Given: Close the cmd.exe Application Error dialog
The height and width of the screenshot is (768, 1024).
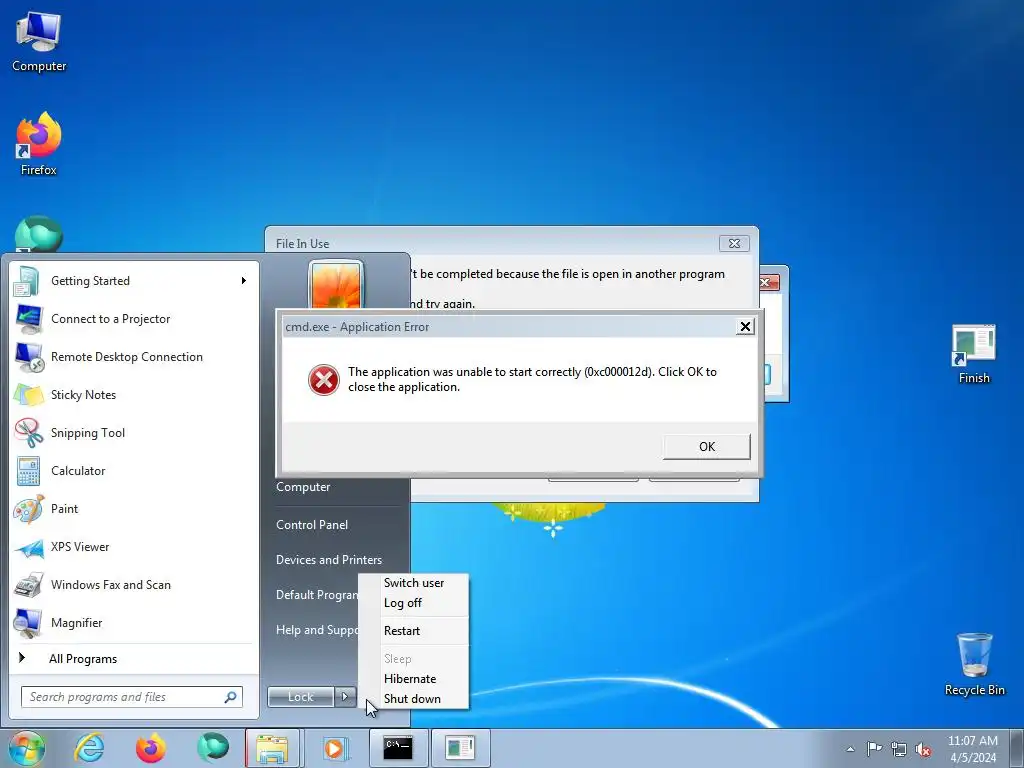Looking at the screenshot, I should 745,327.
